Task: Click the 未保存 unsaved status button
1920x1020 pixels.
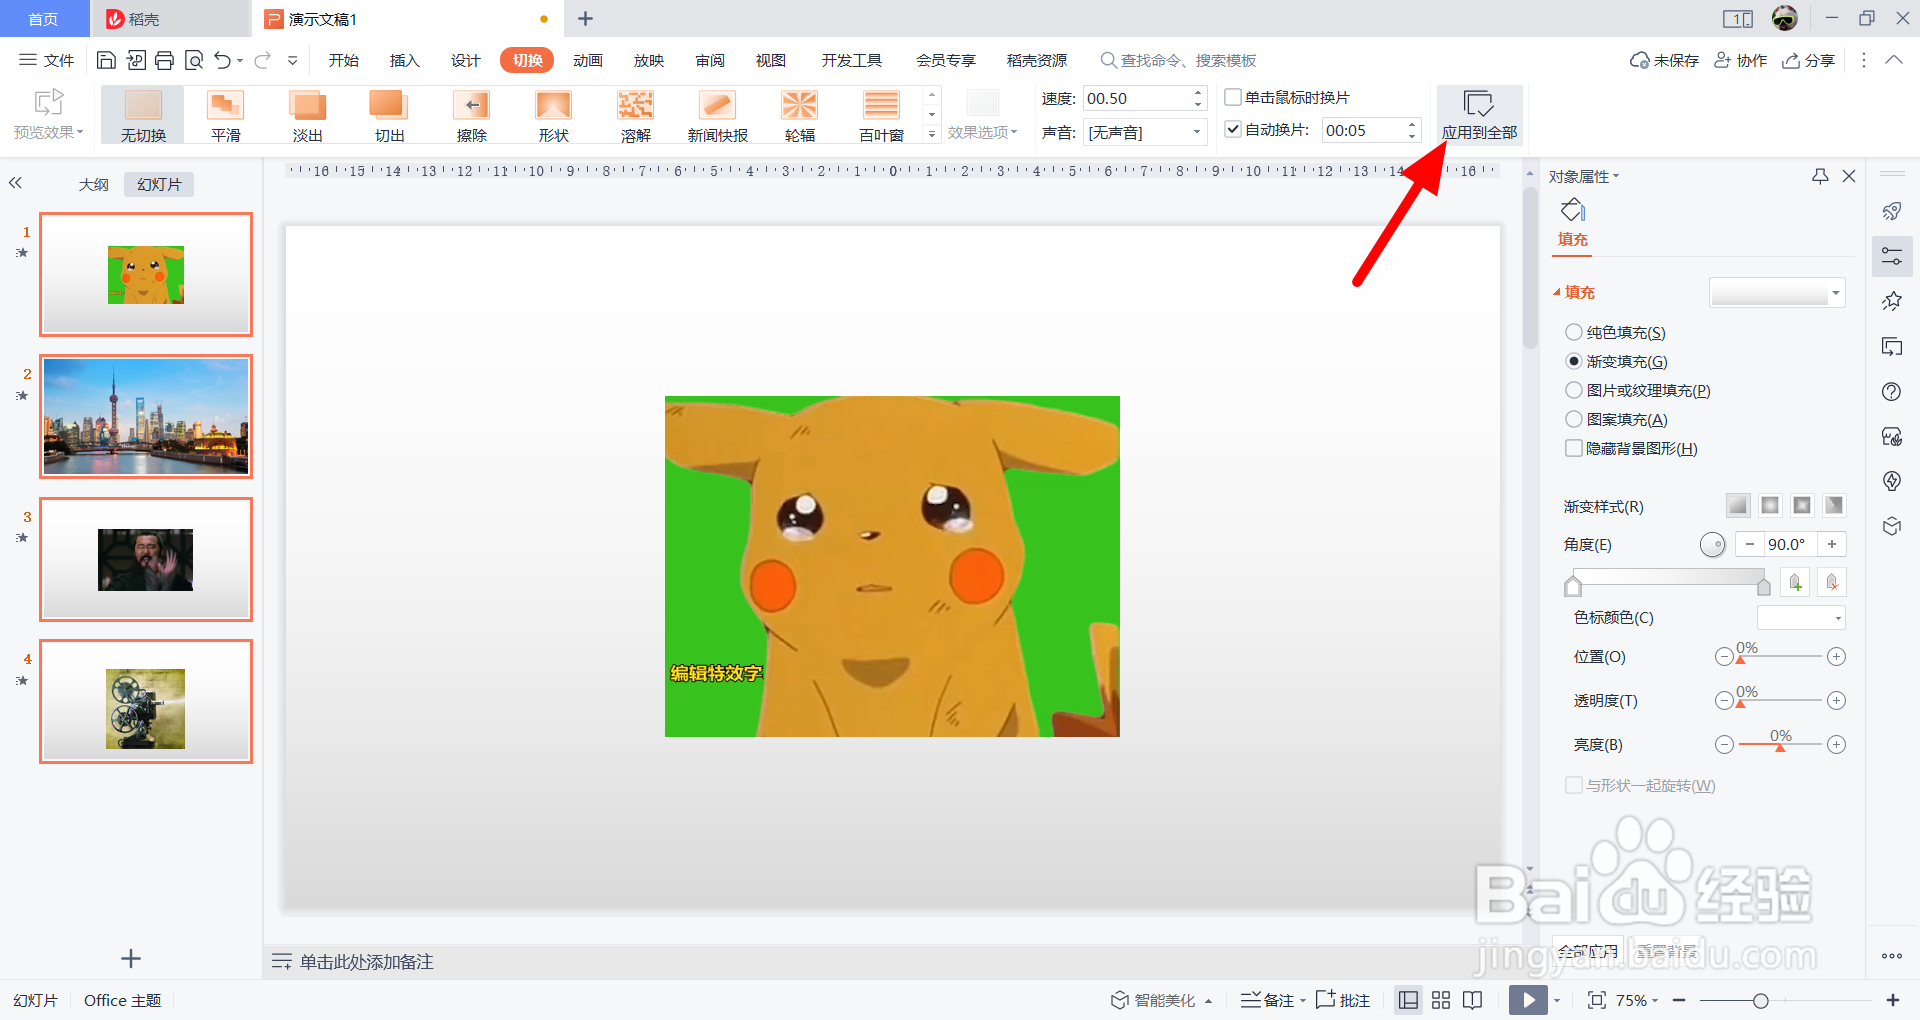Action: (1664, 60)
